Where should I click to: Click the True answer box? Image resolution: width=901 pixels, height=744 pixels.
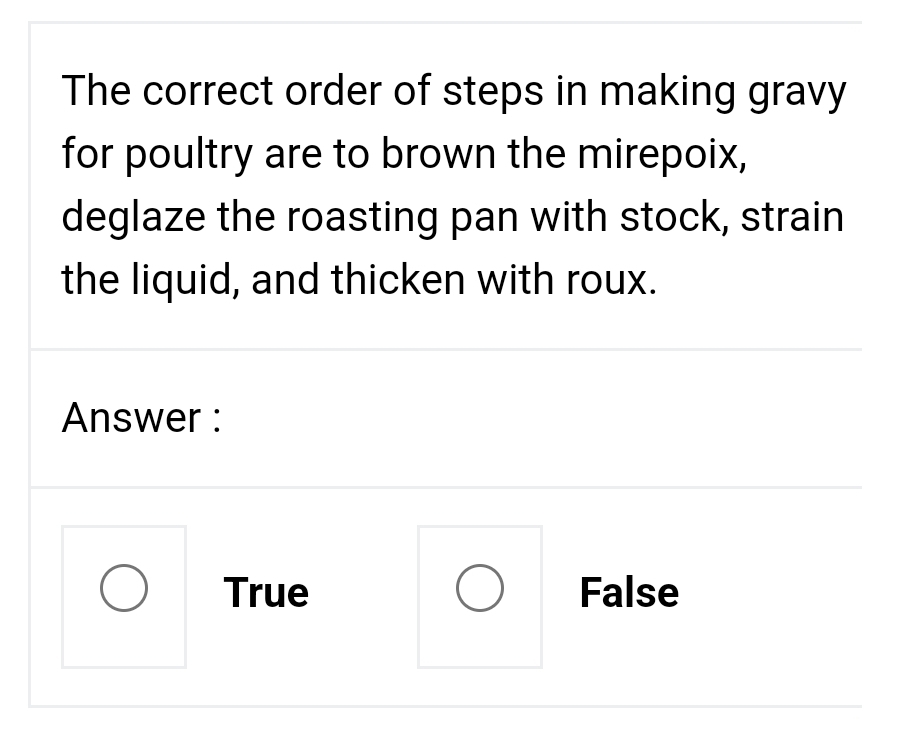123,595
